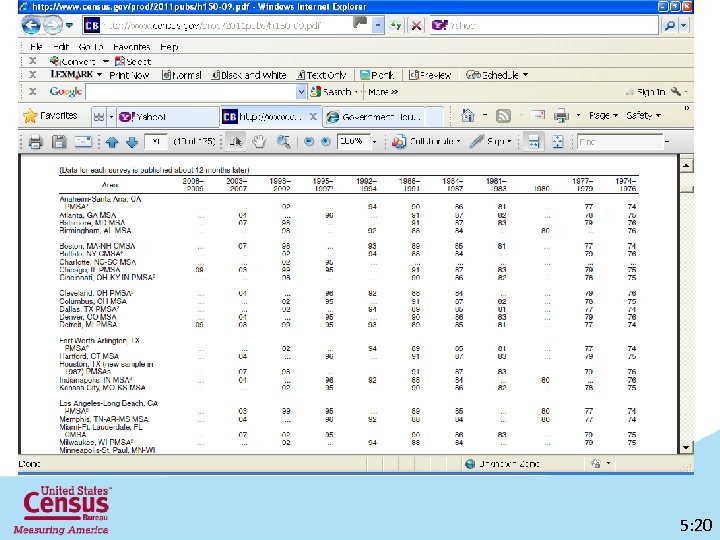This screenshot has width=720, height=540.
Task: Click the Select PDF toolbar button
Action: point(133,61)
